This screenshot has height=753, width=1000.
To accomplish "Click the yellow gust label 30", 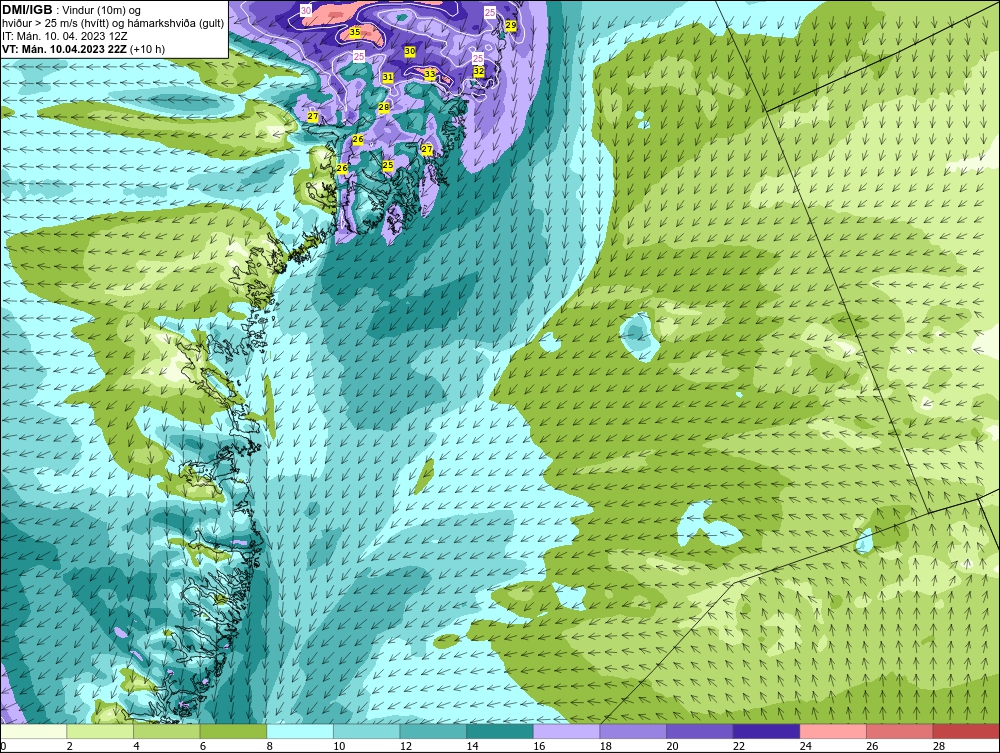I will (x=410, y=51).
